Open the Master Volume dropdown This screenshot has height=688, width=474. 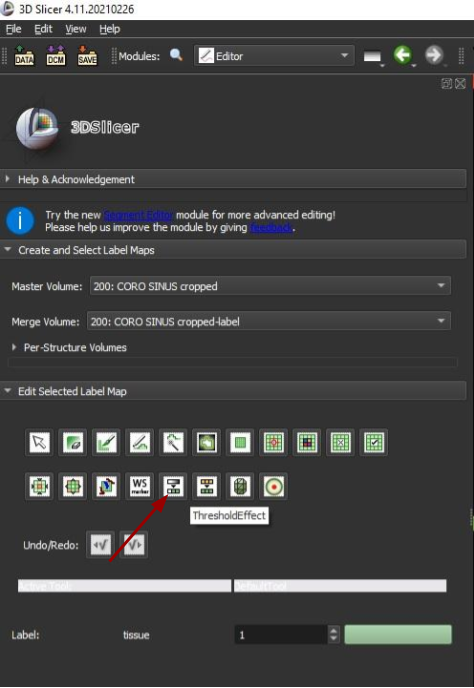point(270,286)
